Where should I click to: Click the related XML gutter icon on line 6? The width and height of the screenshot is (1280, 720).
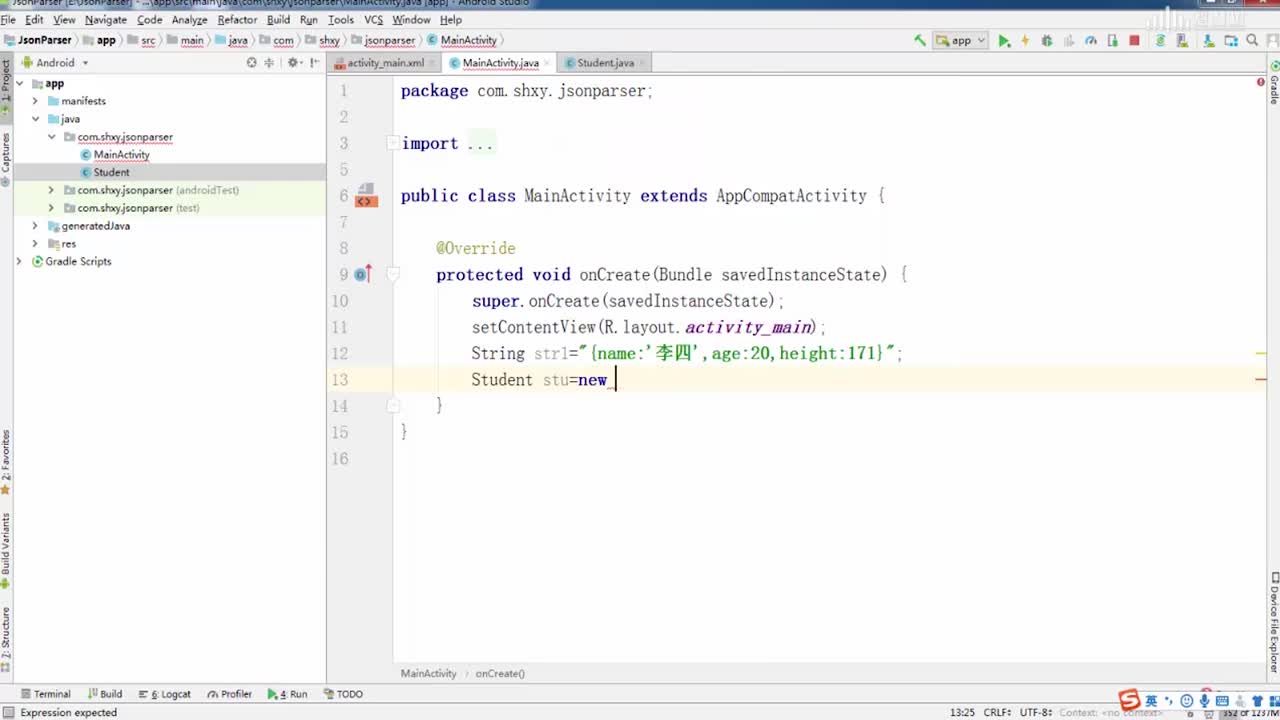tap(366, 195)
